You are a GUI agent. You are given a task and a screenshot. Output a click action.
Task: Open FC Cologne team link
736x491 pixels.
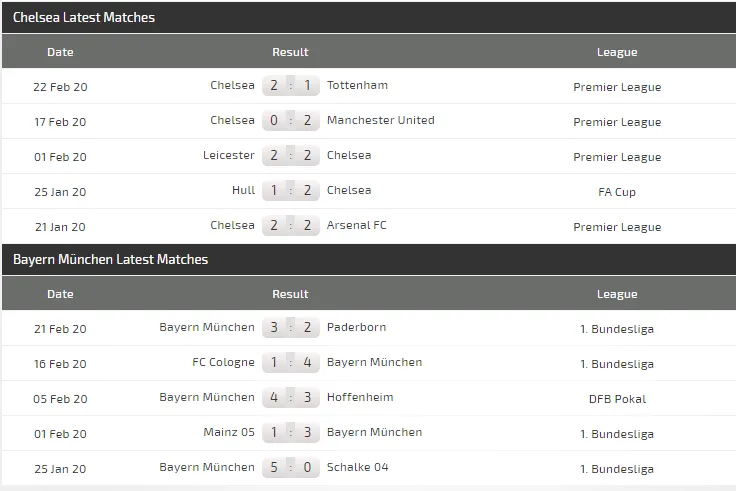[x=223, y=363]
